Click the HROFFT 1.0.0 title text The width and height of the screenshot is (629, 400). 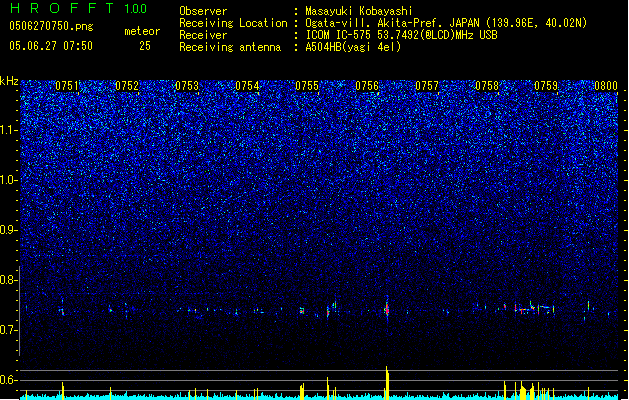(x=79, y=8)
